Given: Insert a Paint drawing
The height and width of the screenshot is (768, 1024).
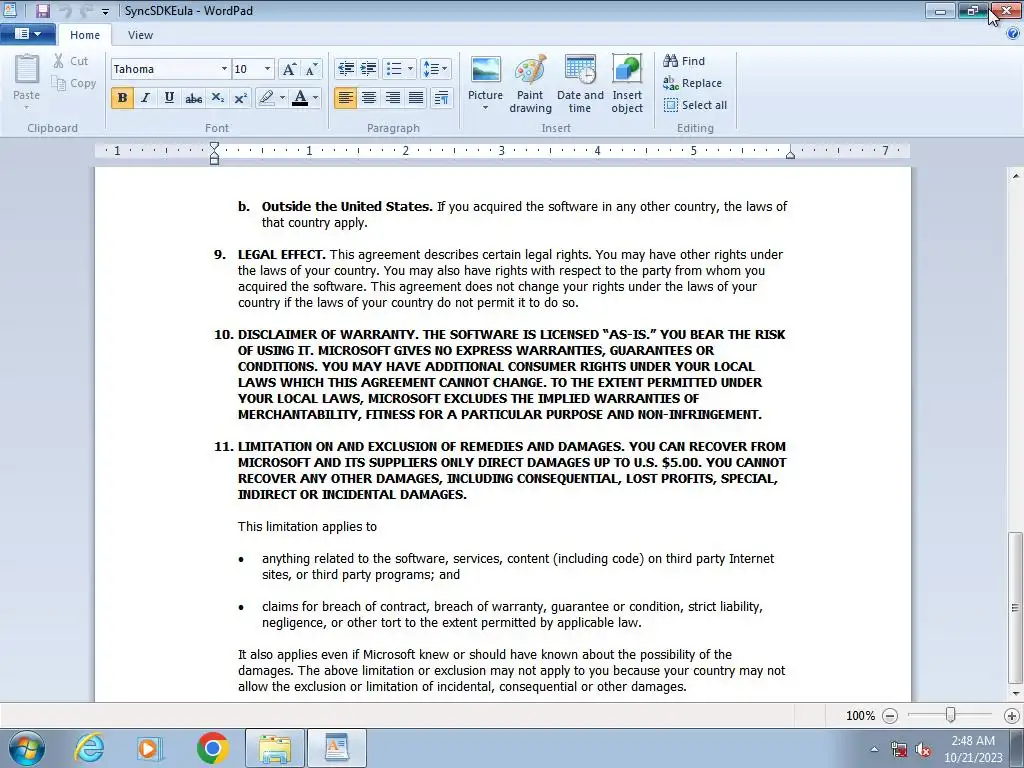Looking at the screenshot, I should click(x=530, y=84).
